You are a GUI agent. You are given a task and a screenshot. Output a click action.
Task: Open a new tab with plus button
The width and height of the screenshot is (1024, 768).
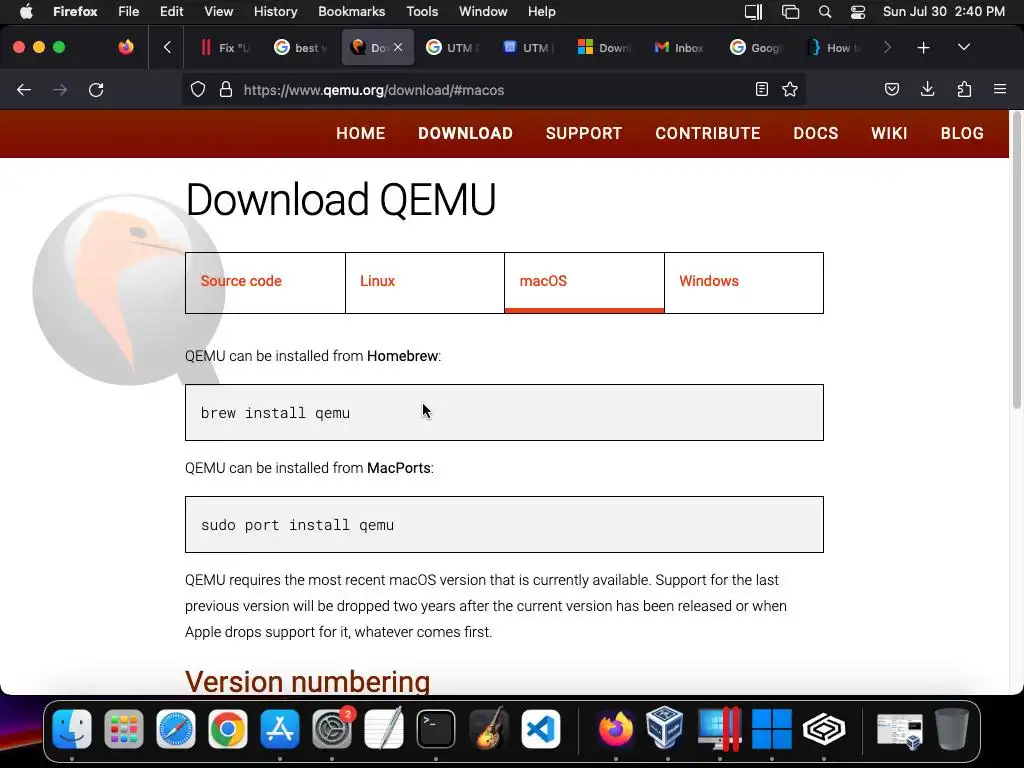pos(923,48)
